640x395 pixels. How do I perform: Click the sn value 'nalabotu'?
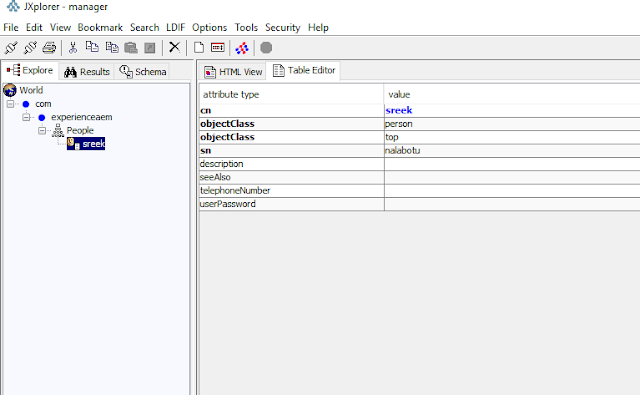click(x=512, y=151)
